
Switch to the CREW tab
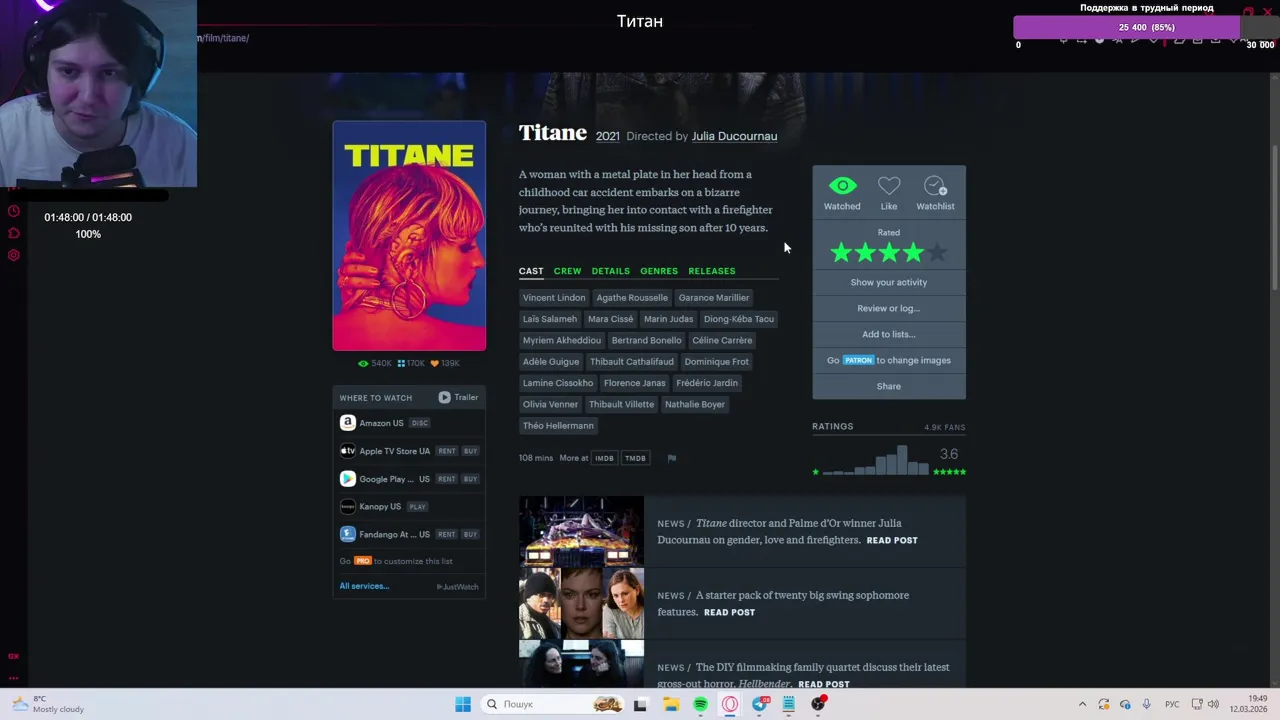tap(567, 271)
